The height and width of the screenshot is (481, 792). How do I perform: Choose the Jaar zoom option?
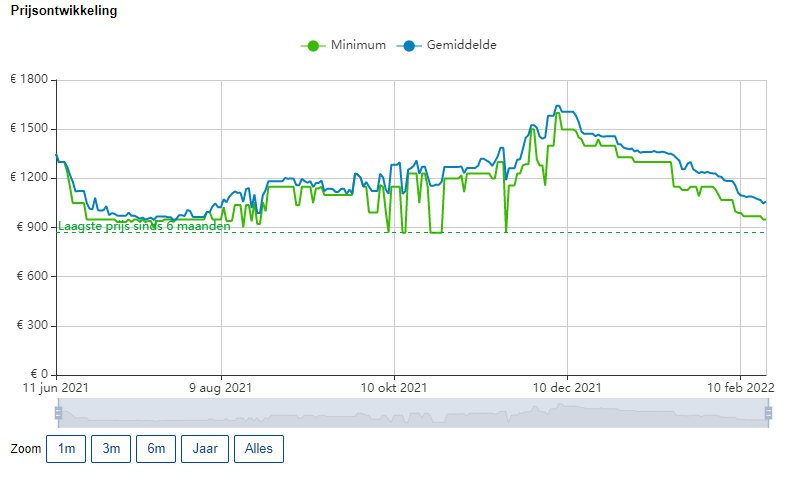pos(205,449)
